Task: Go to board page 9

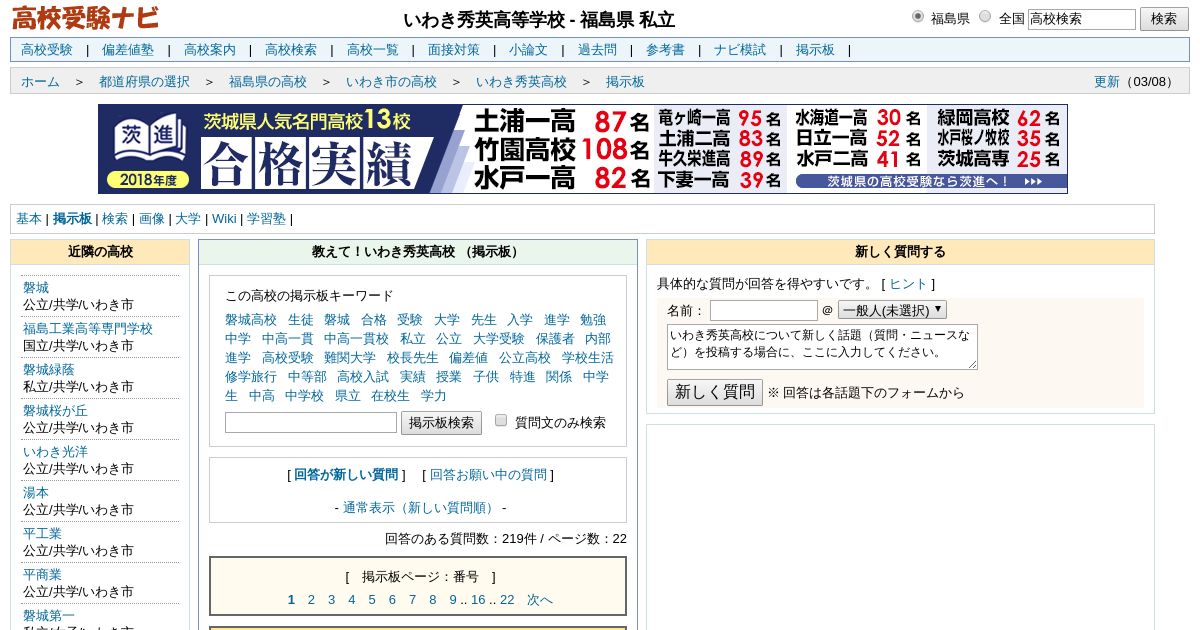Action: pos(453,600)
